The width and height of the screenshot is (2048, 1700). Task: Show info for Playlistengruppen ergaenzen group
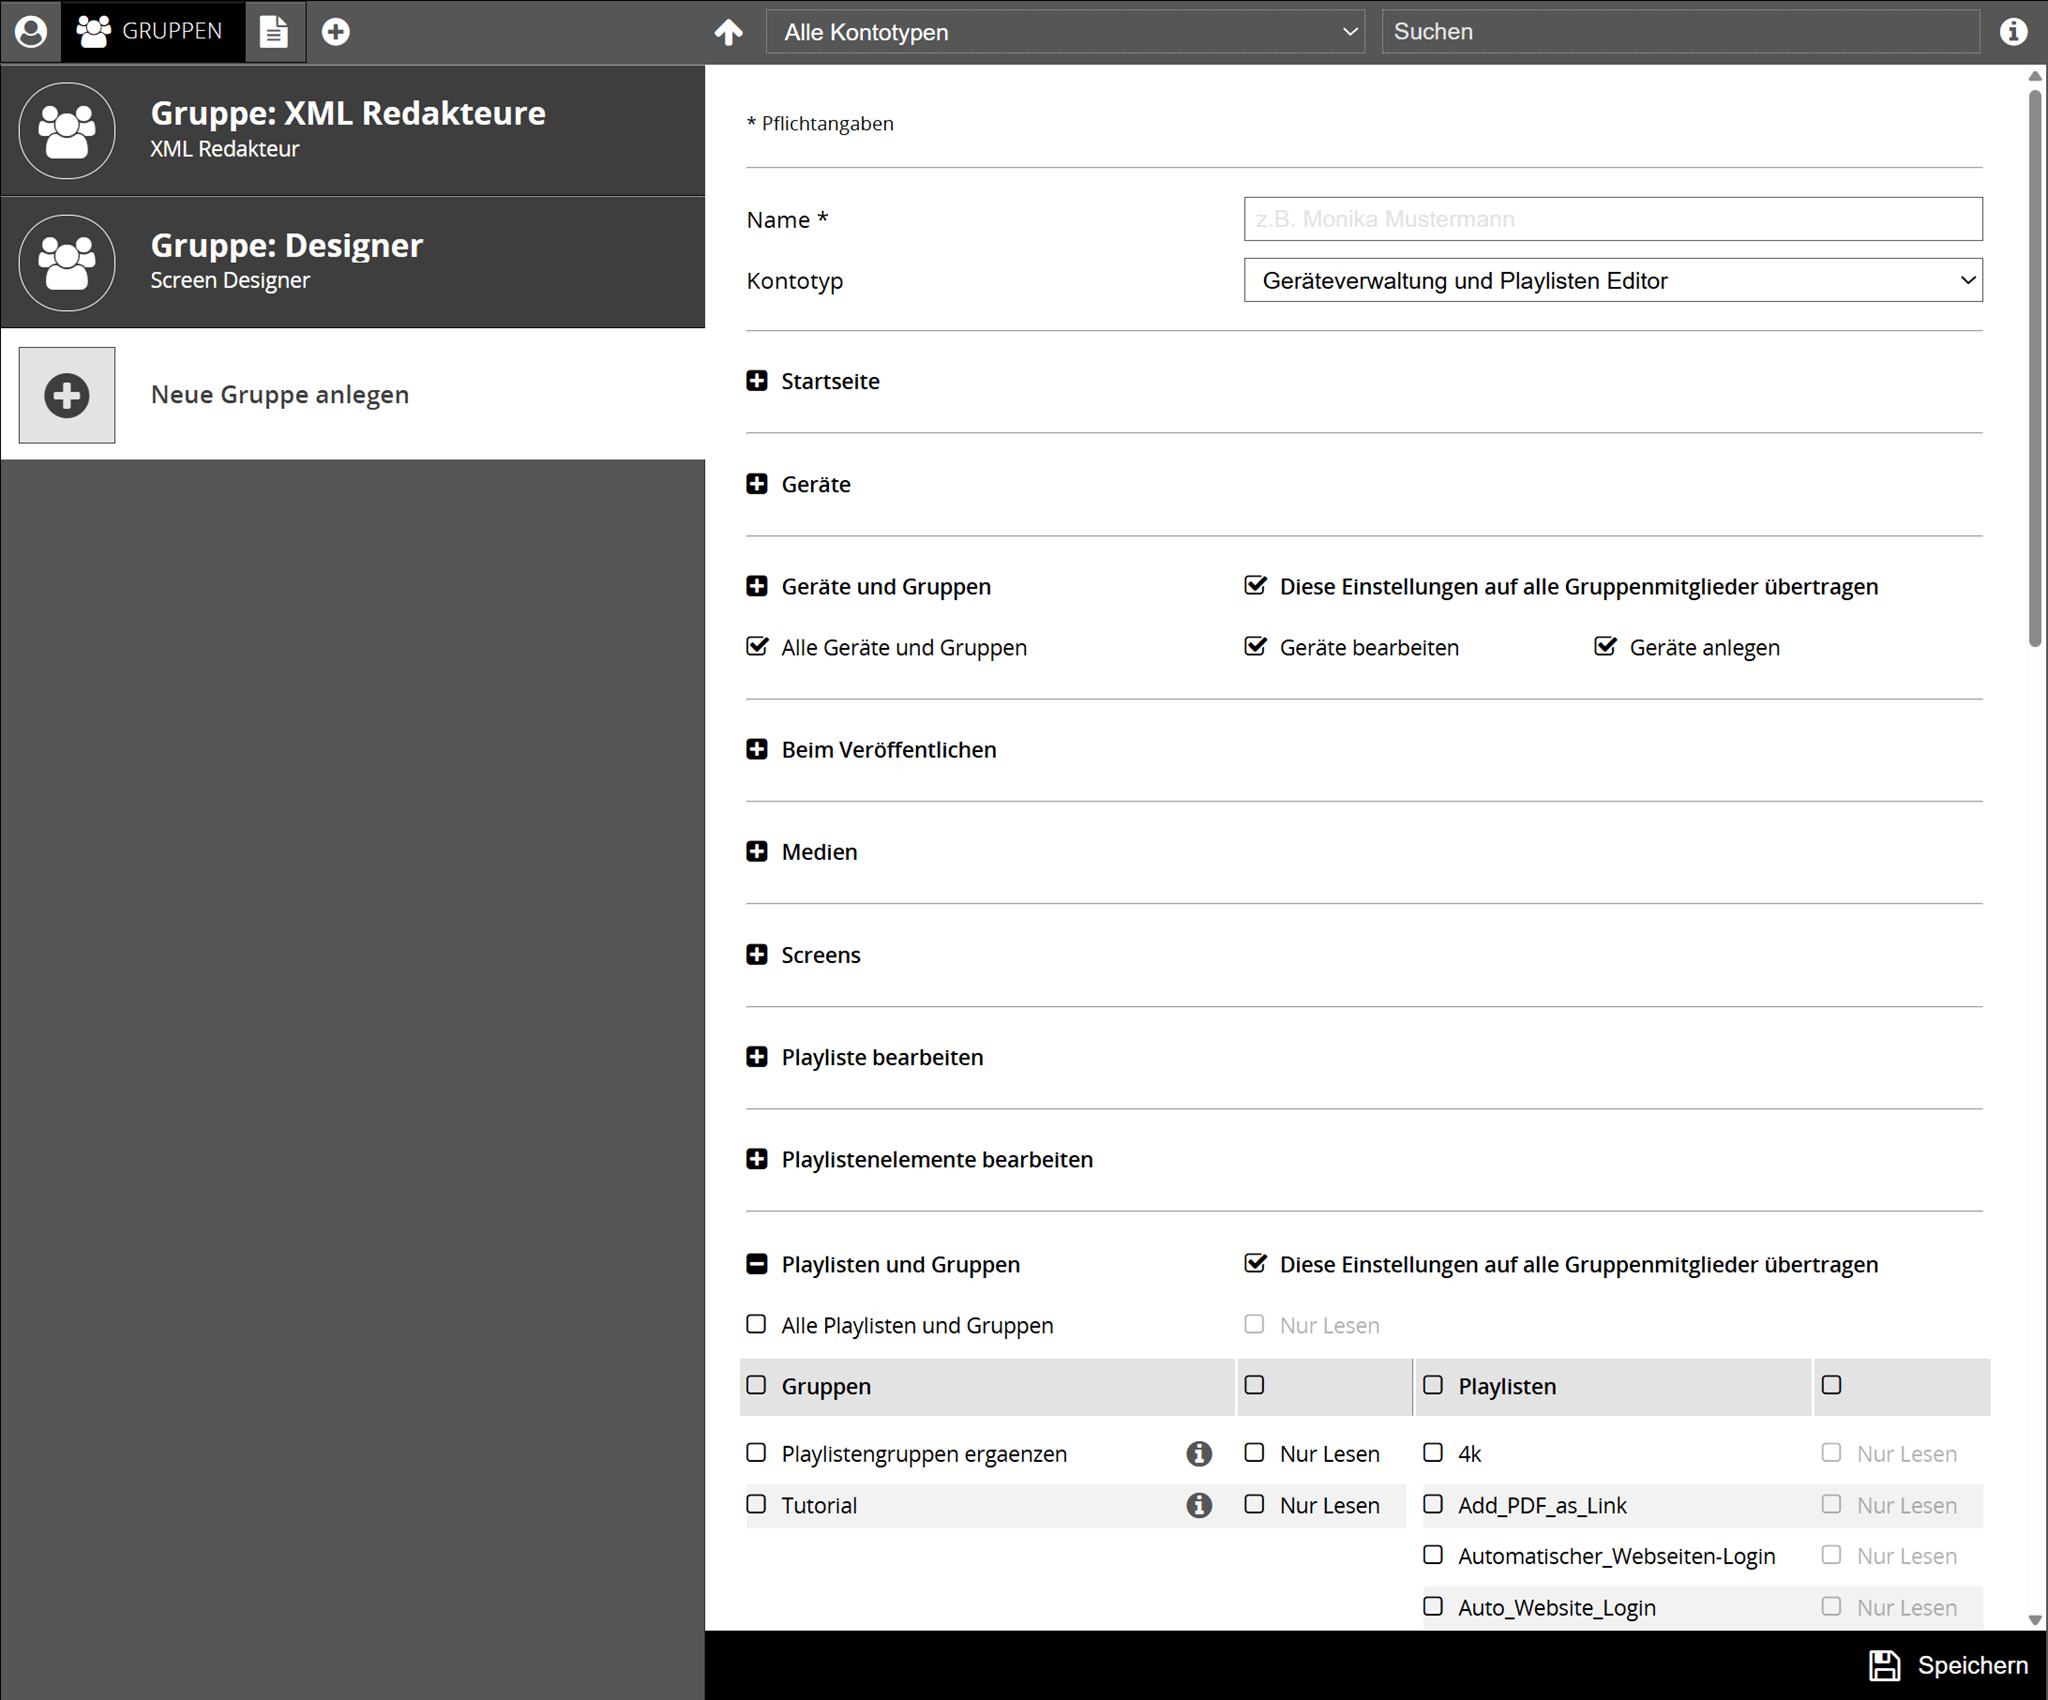[1199, 1454]
